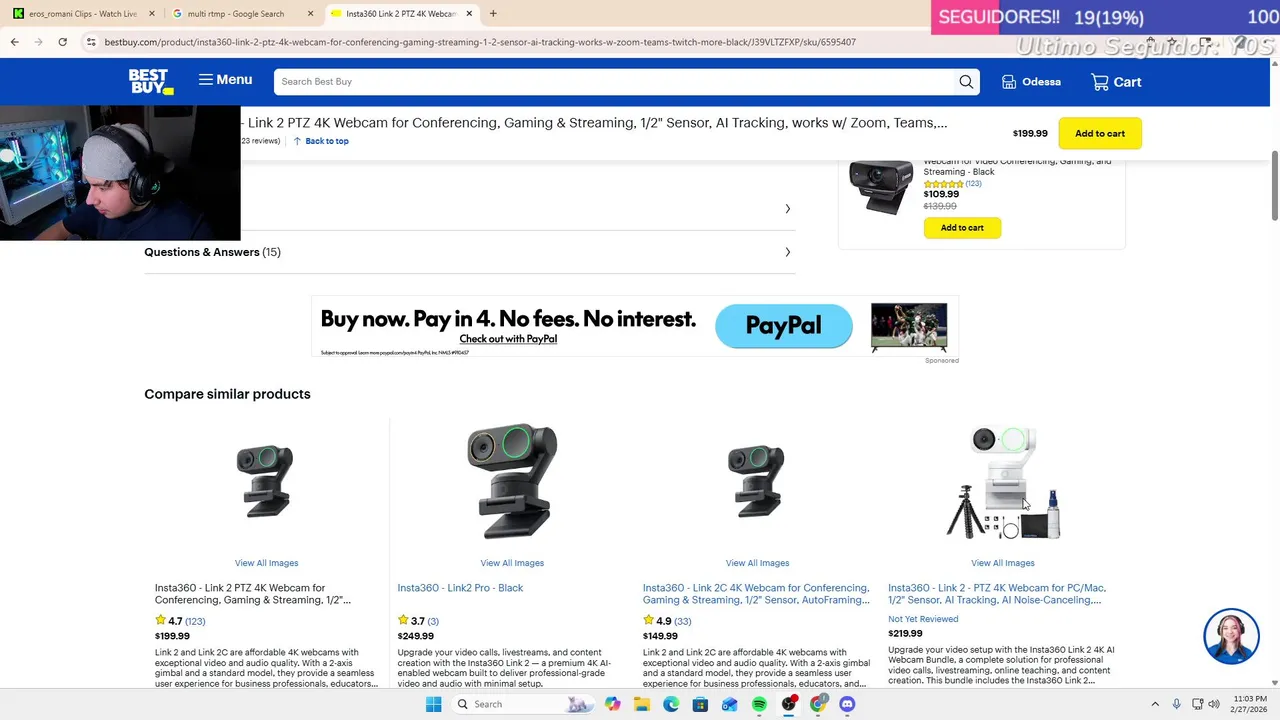Open the Best Buy Menu
This screenshot has width=1280, height=720.
click(x=225, y=80)
